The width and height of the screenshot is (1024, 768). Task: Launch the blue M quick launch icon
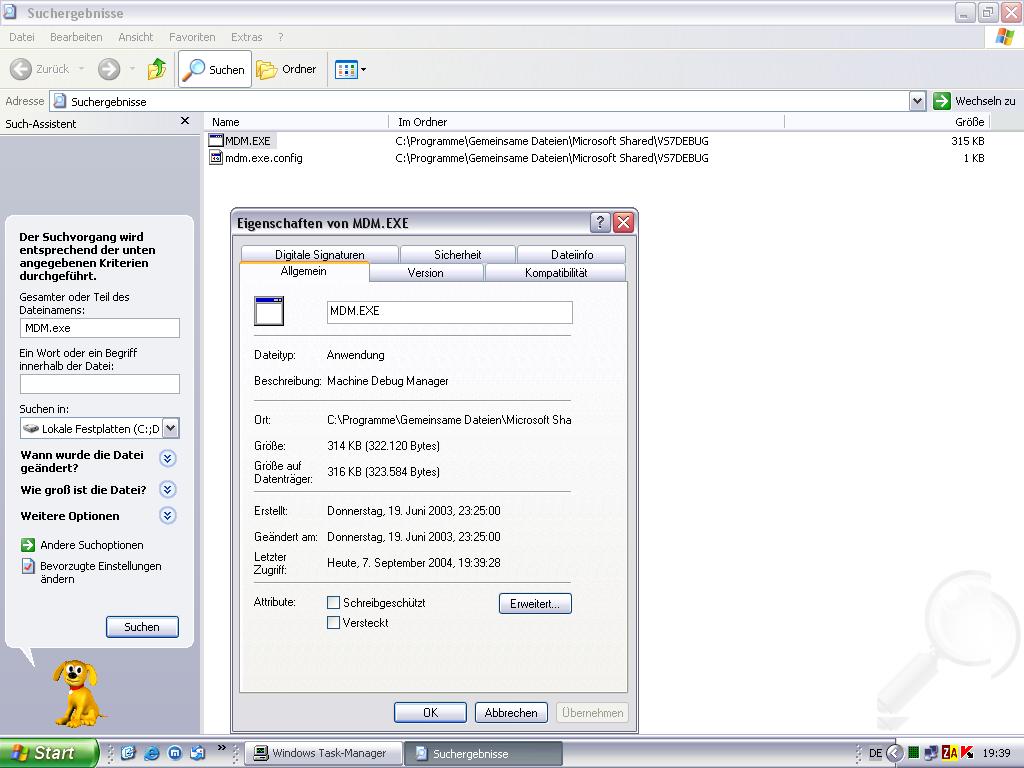pyautogui.click(x=174, y=753)
